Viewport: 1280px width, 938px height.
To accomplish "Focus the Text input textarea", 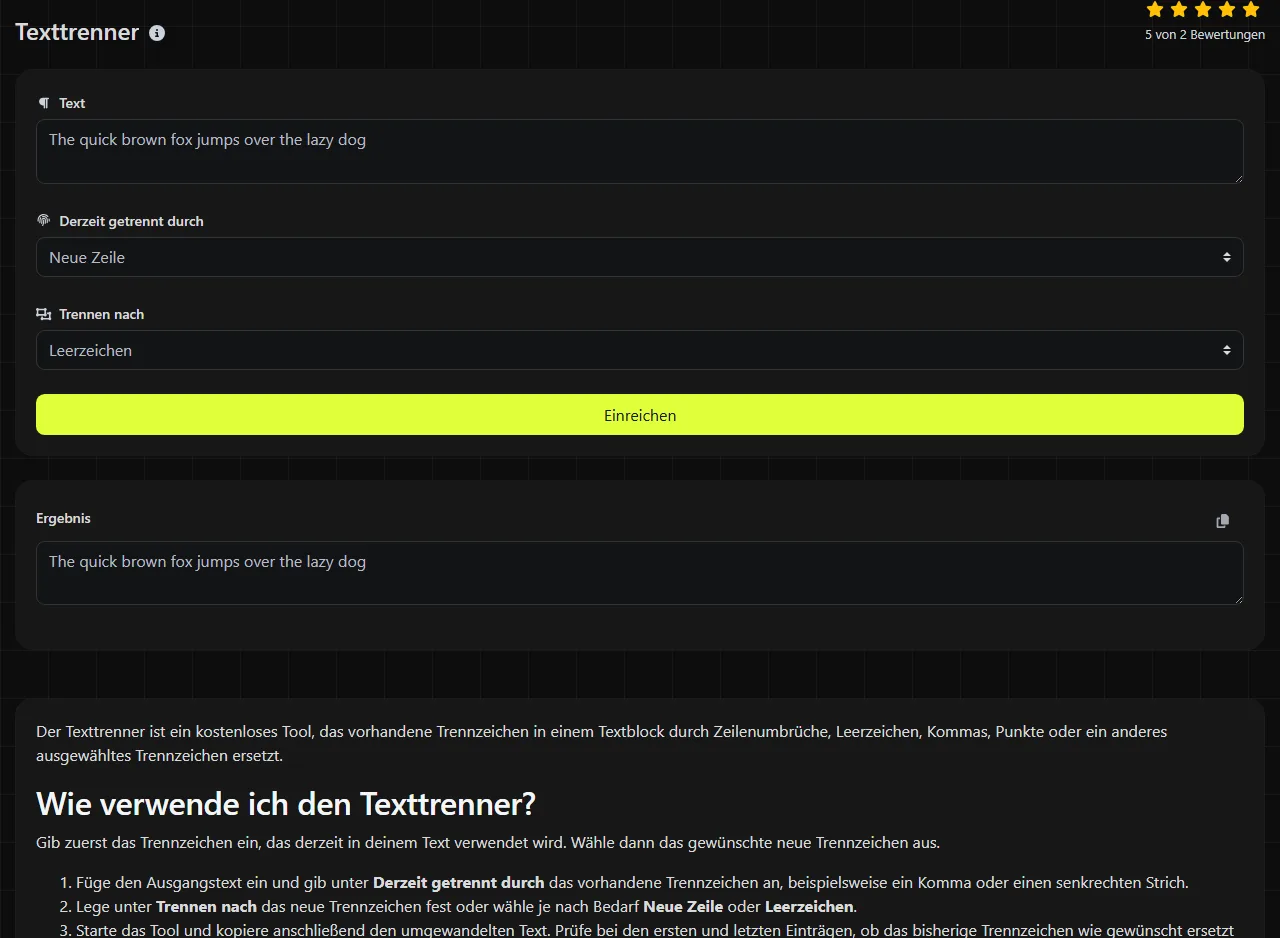I will [640, 152].
